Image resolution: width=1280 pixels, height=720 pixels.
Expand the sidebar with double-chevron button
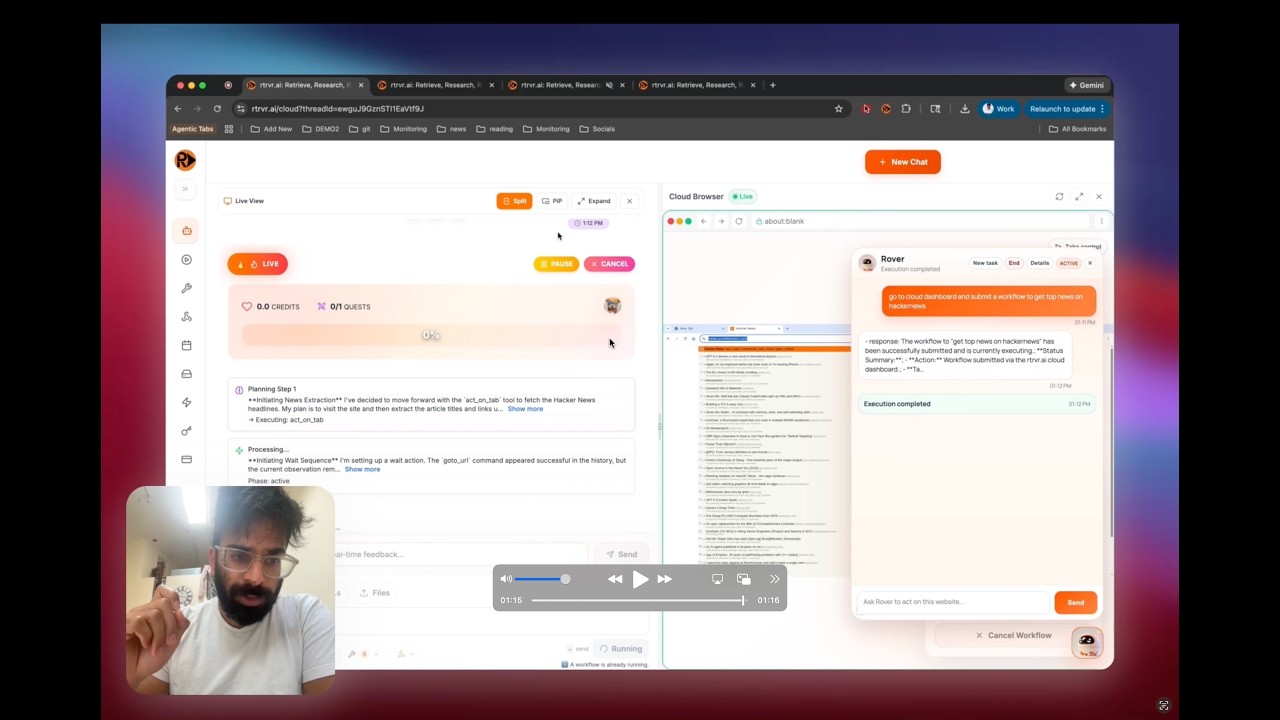point(185,189)
